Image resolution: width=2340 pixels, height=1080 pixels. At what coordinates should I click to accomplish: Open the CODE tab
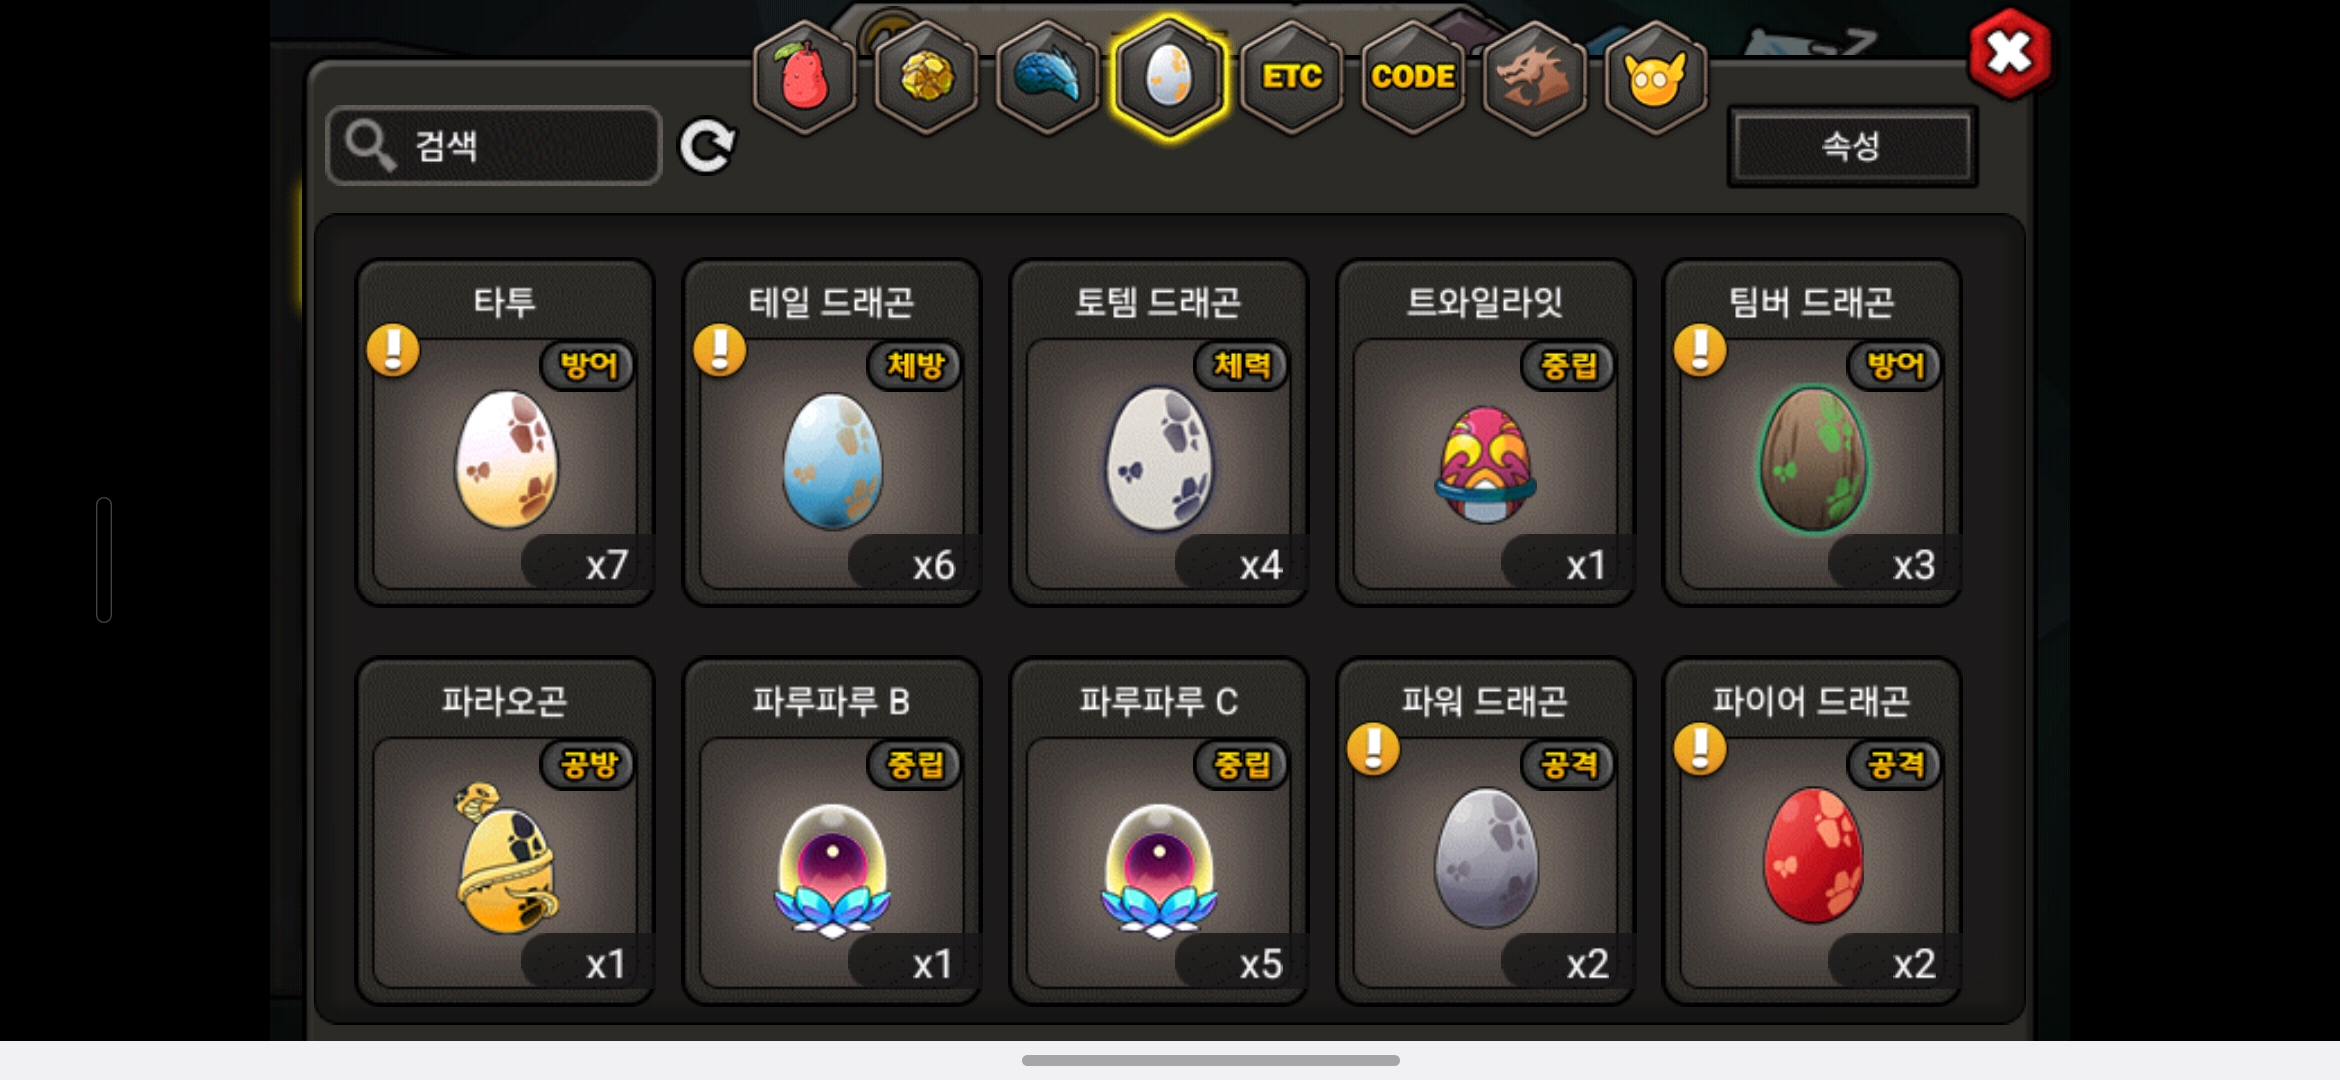tap(1412, 77)
